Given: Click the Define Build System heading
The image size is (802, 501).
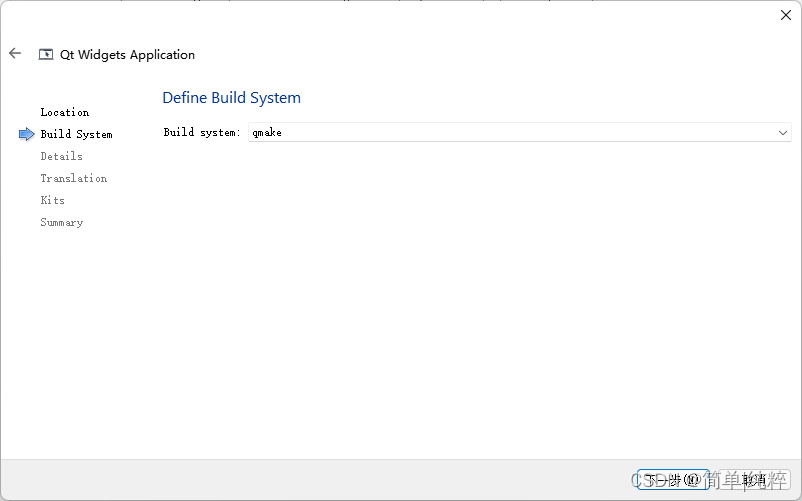Looking at the screenshot, I should (x=232, y=98).
